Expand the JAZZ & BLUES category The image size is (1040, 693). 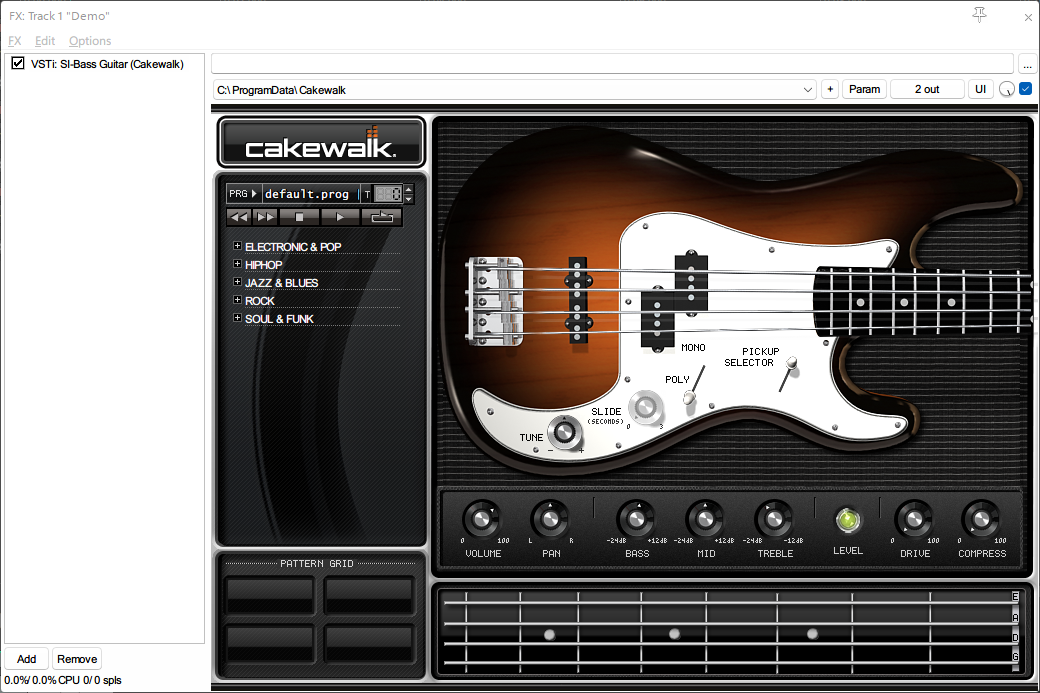pyautogui.click(x=237, y=282)
